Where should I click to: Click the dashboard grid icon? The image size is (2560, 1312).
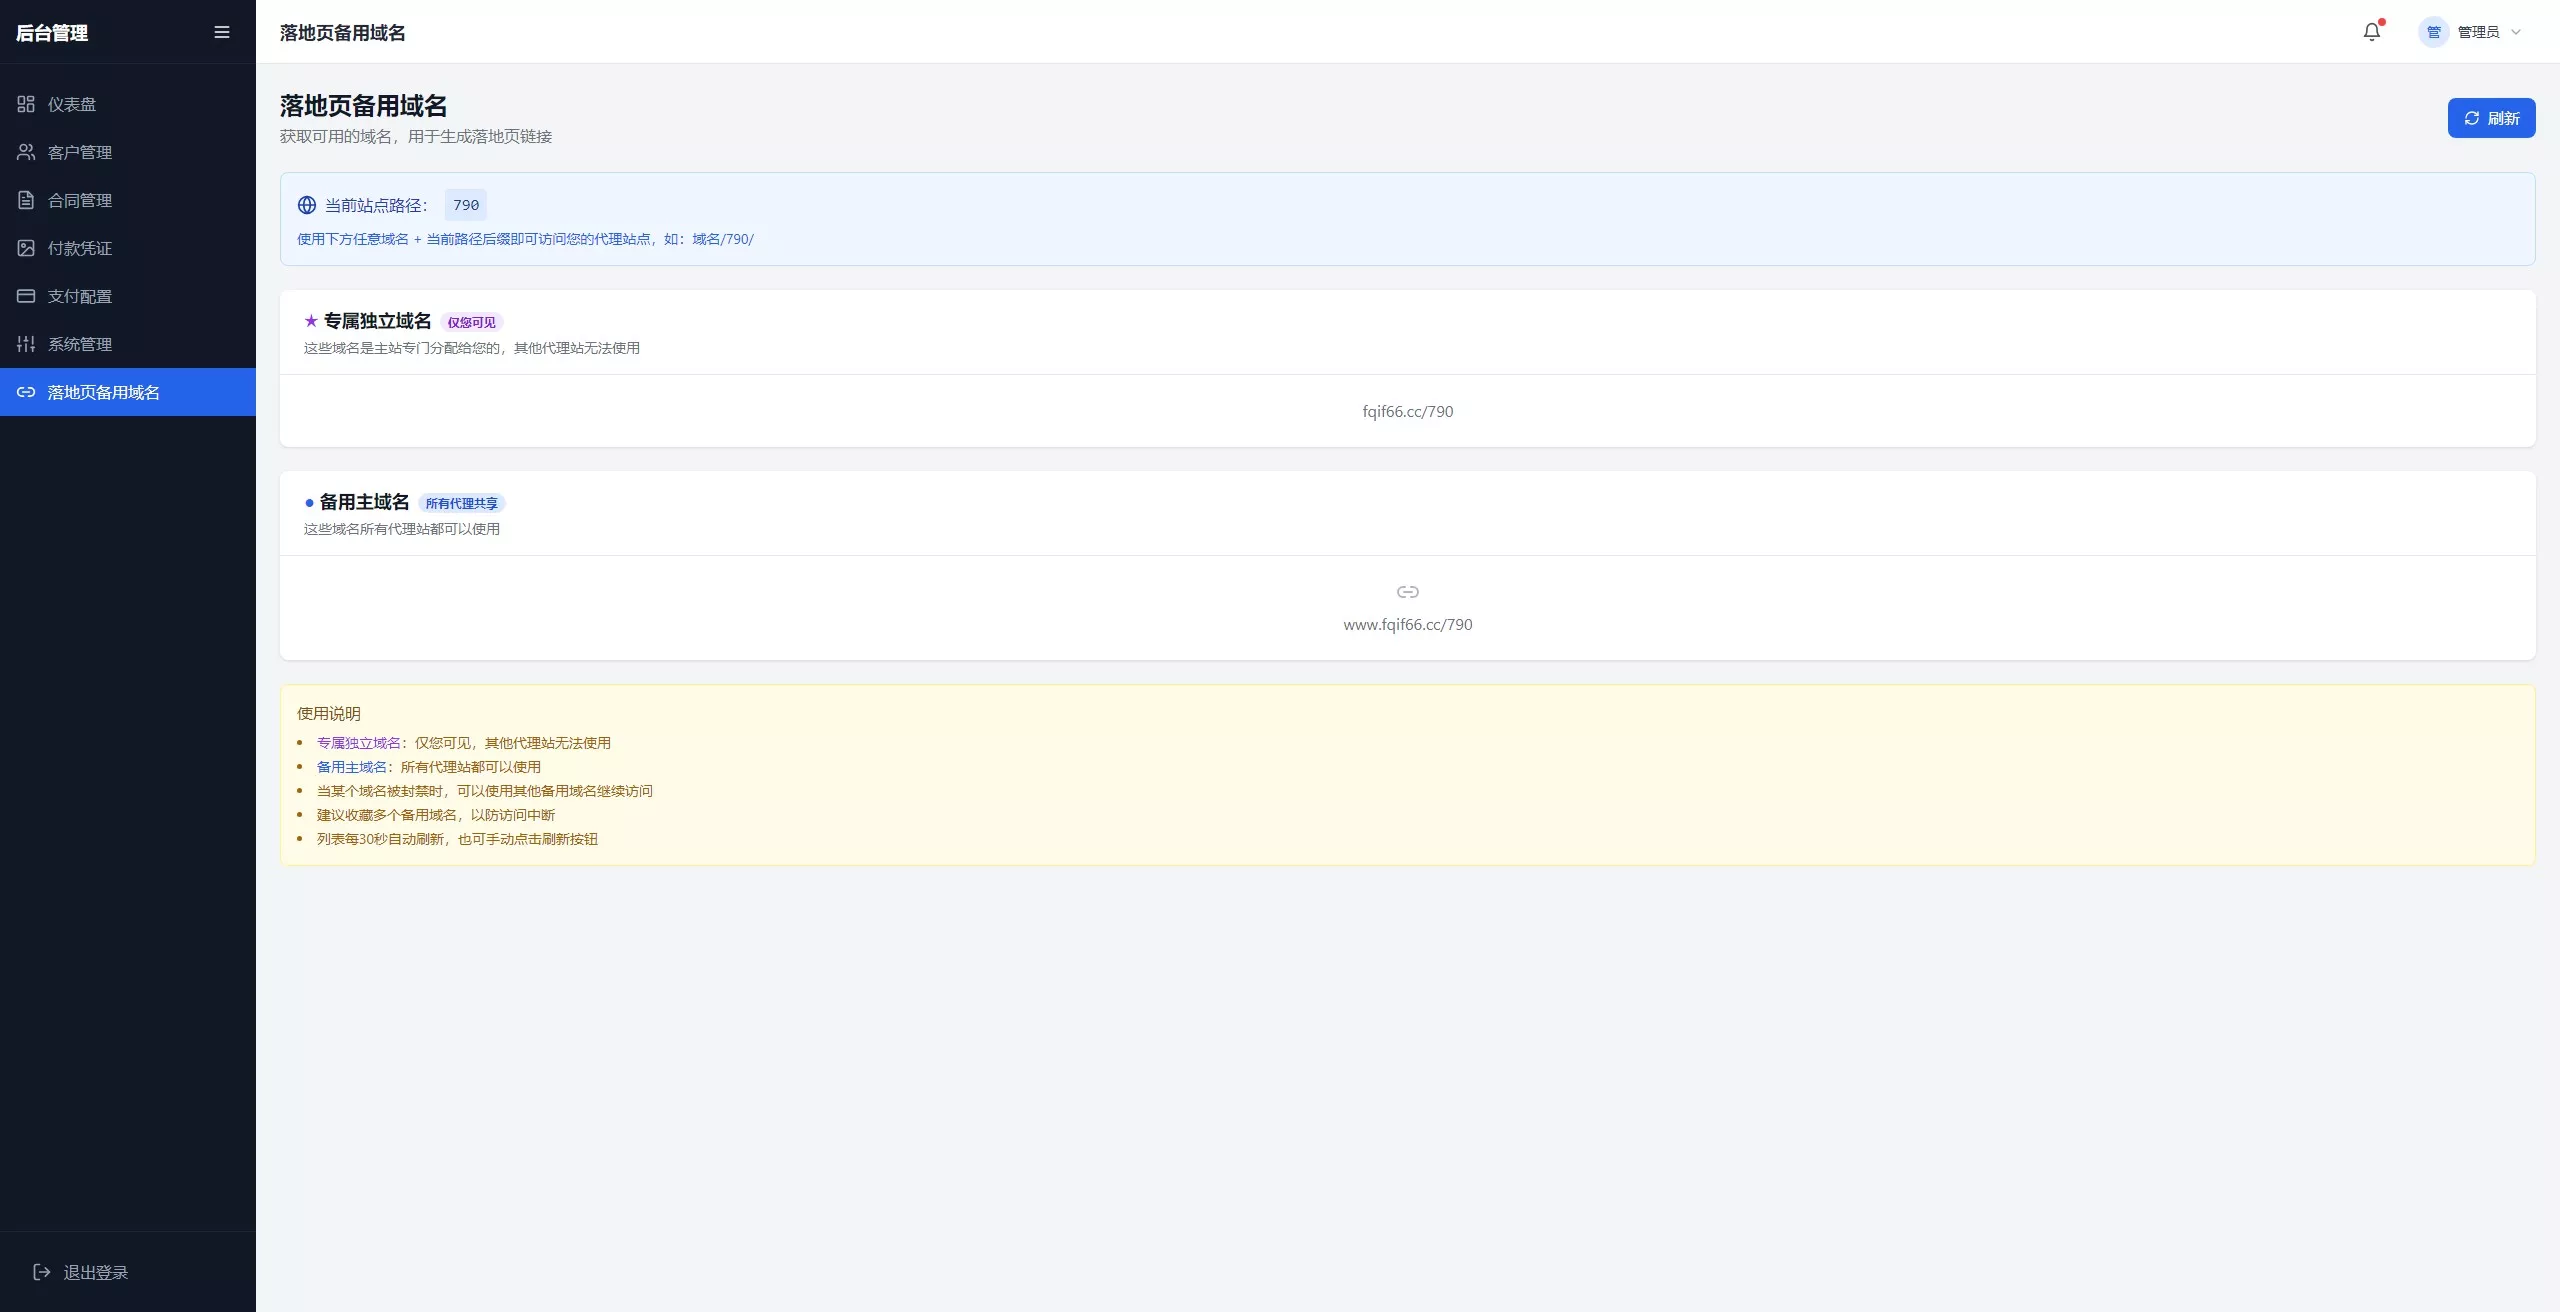tap(26, 104)
